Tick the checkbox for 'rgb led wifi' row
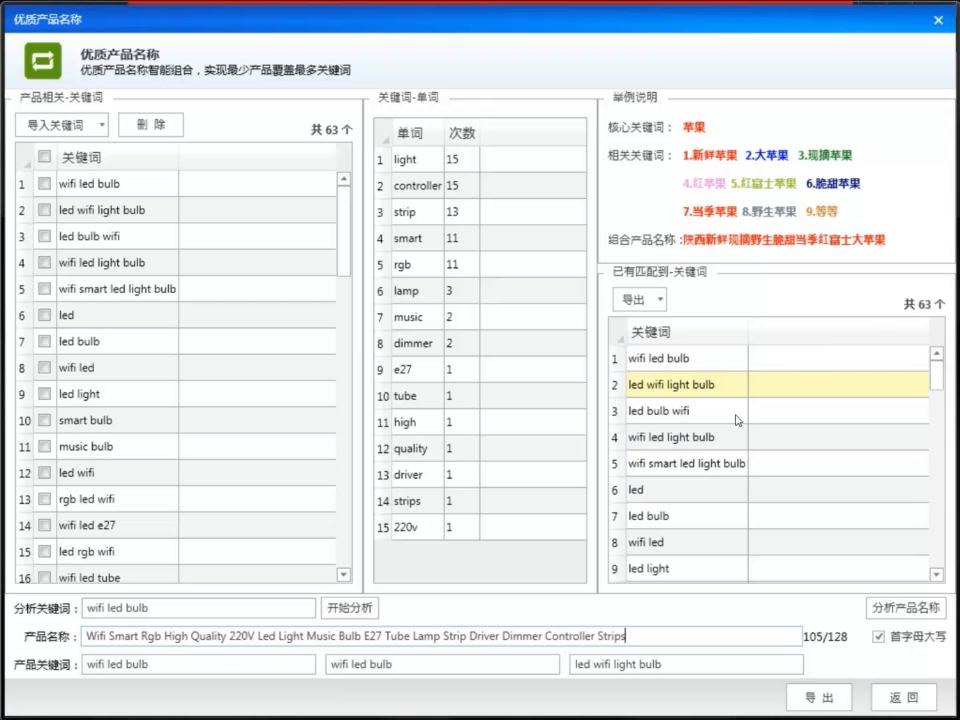The image size is (960, 720). coord(44,499)
